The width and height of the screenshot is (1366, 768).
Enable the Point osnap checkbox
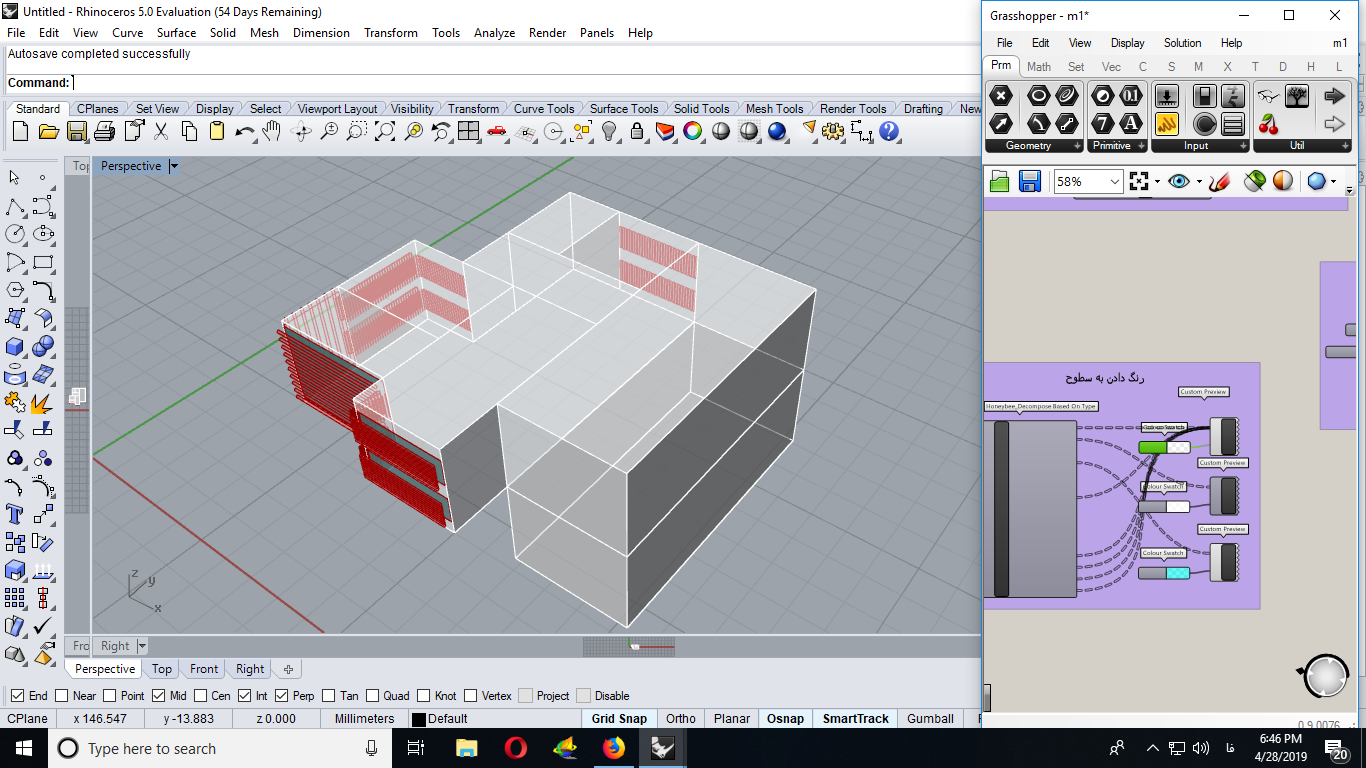(111, 696)
